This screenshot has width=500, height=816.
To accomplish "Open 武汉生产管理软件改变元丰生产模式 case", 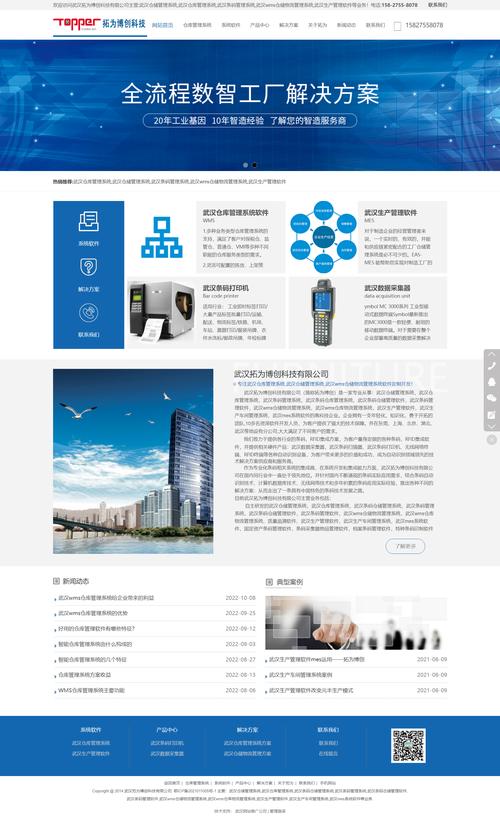I will pos(311,691).
